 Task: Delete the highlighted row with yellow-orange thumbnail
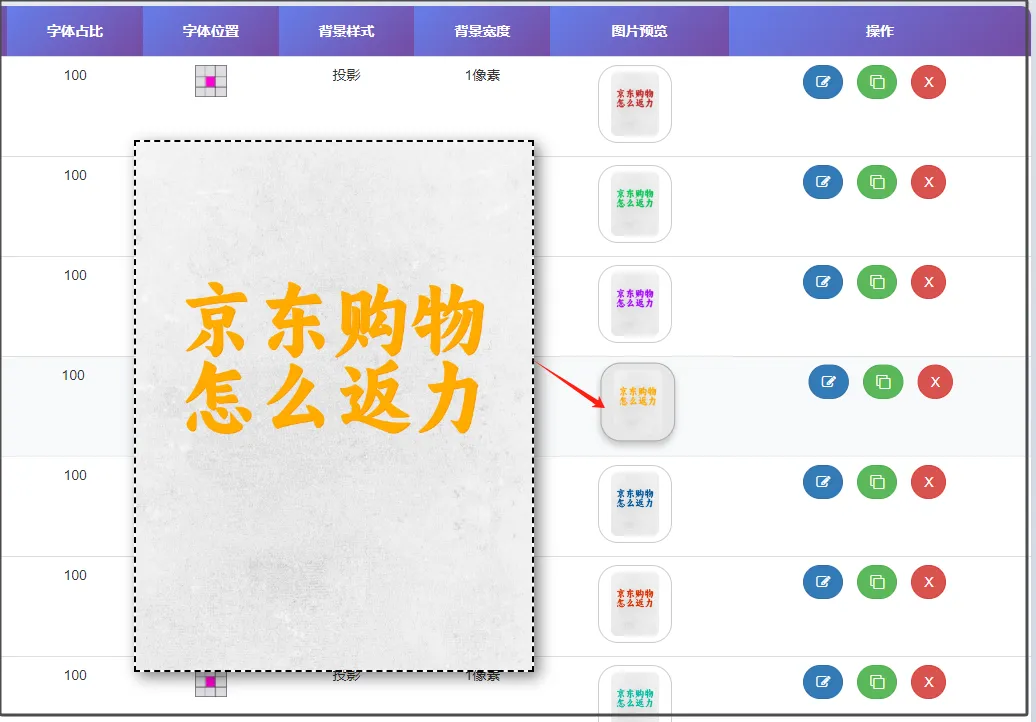935,382
